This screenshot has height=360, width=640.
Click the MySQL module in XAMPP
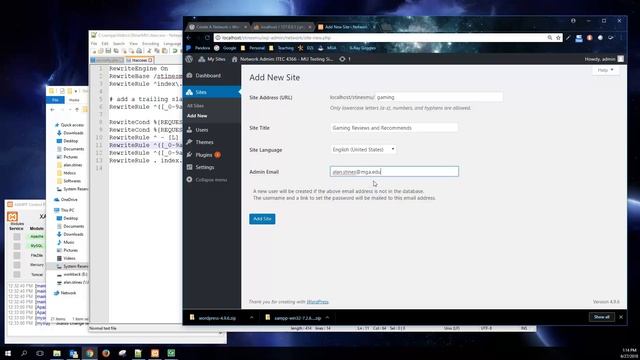(x=36, y=246)
